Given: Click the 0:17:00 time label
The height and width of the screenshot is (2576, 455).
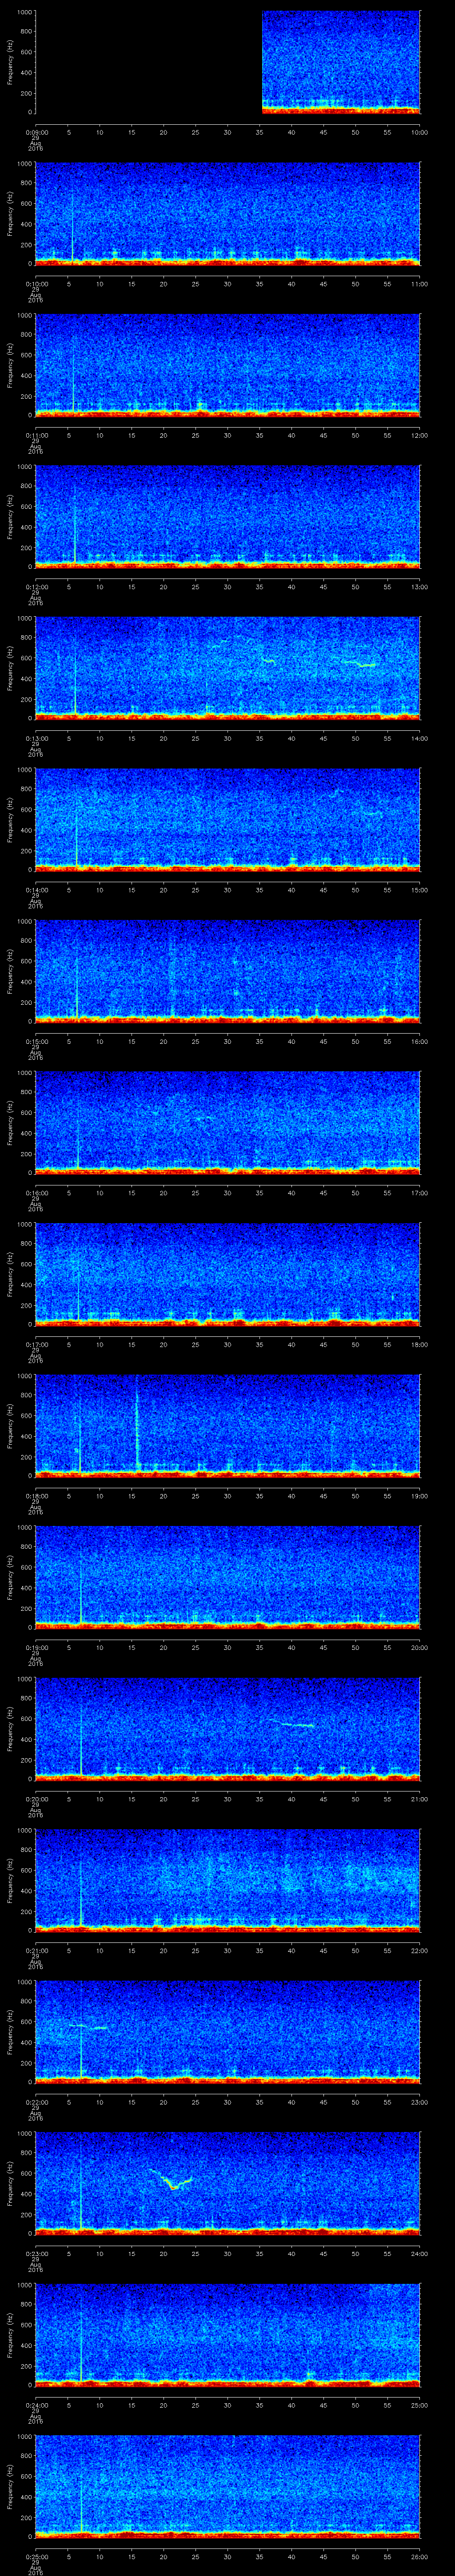Looking at the screenshot, I should 36,1344.
